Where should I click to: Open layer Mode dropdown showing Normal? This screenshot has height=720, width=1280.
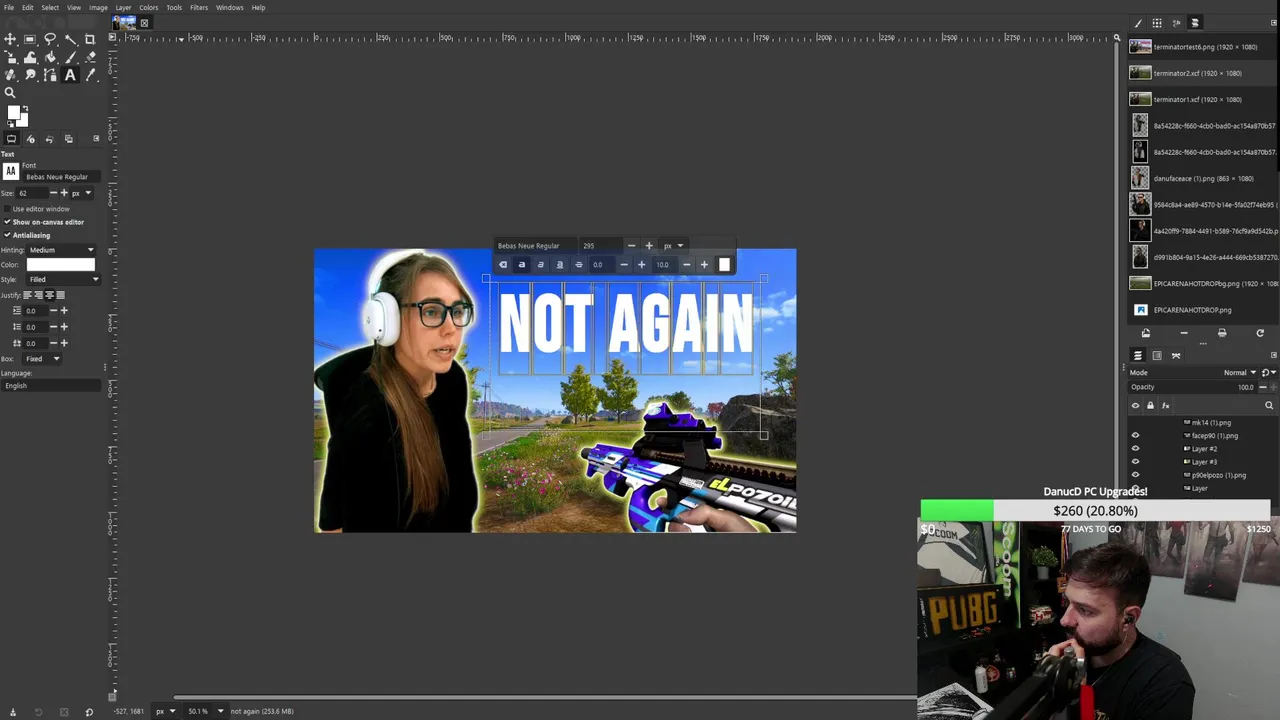point(1240,373)
